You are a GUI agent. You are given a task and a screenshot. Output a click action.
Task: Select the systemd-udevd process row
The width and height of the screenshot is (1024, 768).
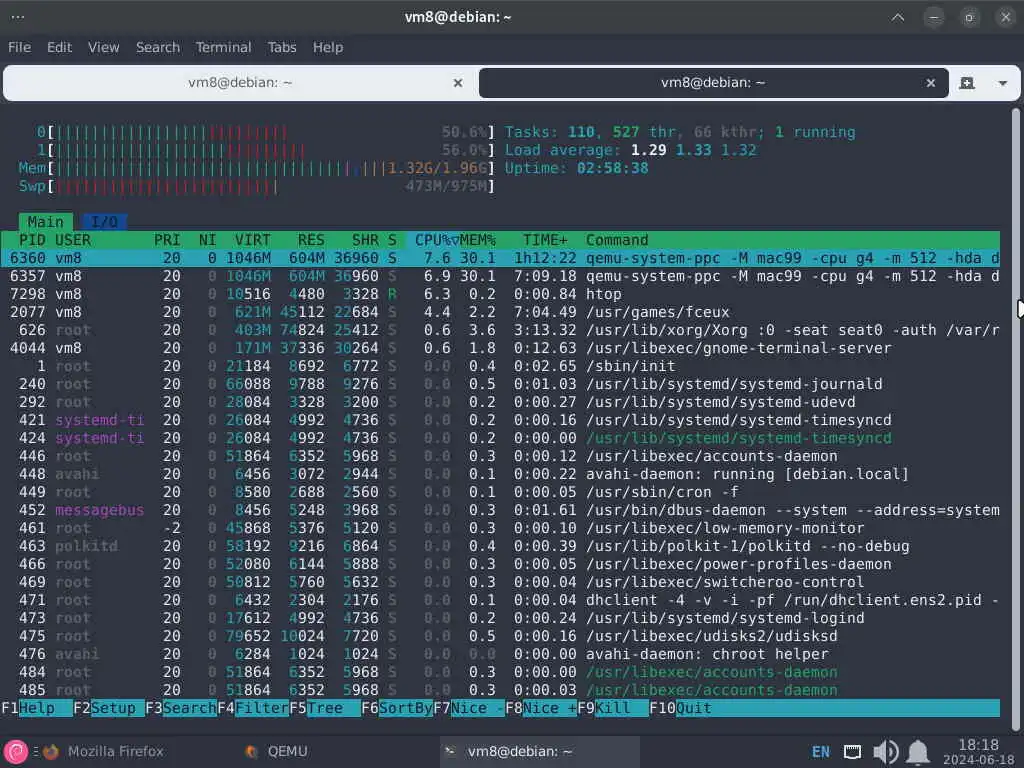500,402
